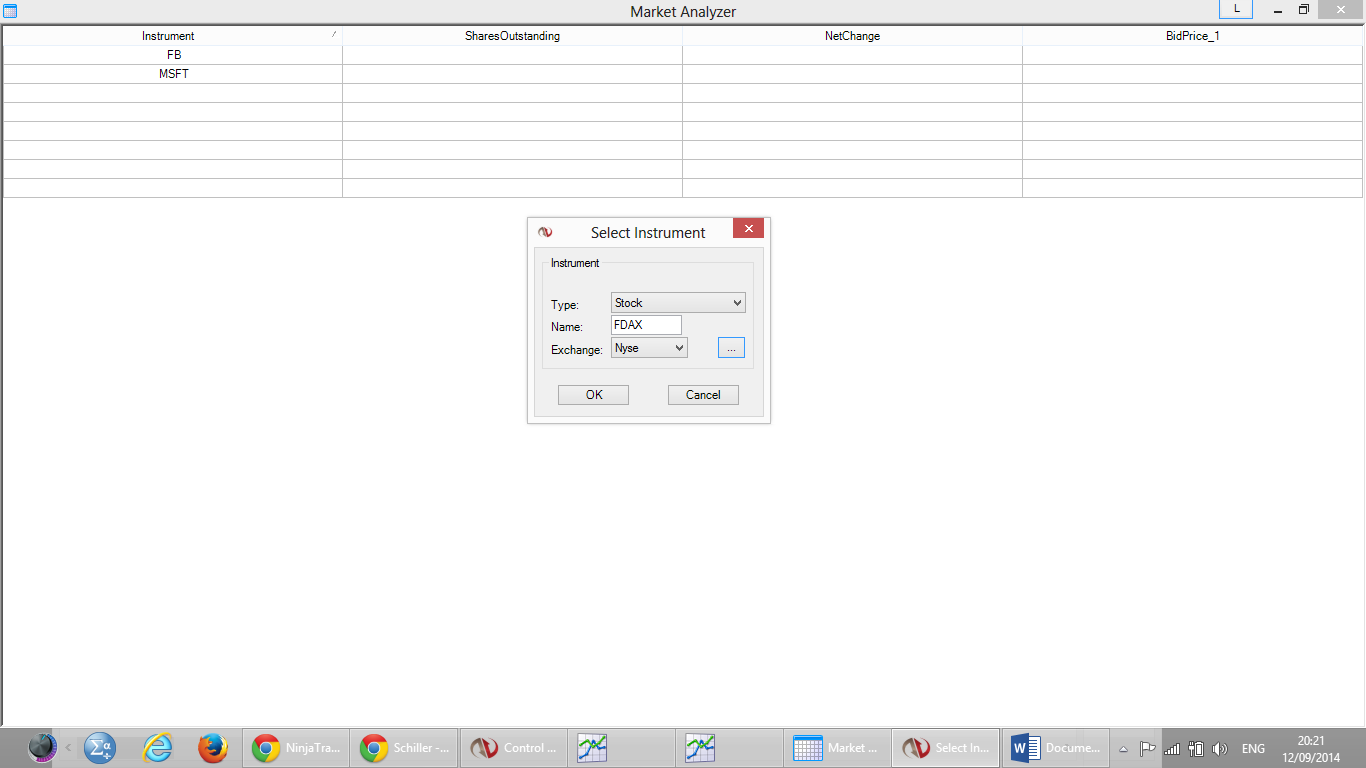1366x768 pixels.
Task: Switch to the Schiller Chrome window
Action: click(x=404, y=747)
